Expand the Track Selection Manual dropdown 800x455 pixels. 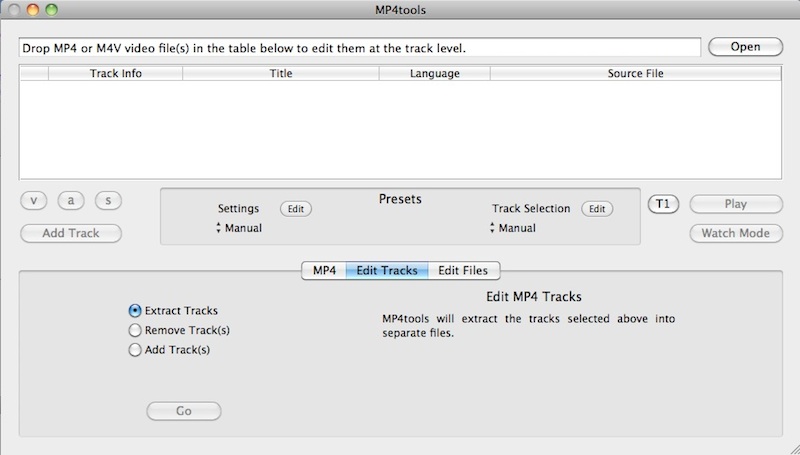coord(512,228)
